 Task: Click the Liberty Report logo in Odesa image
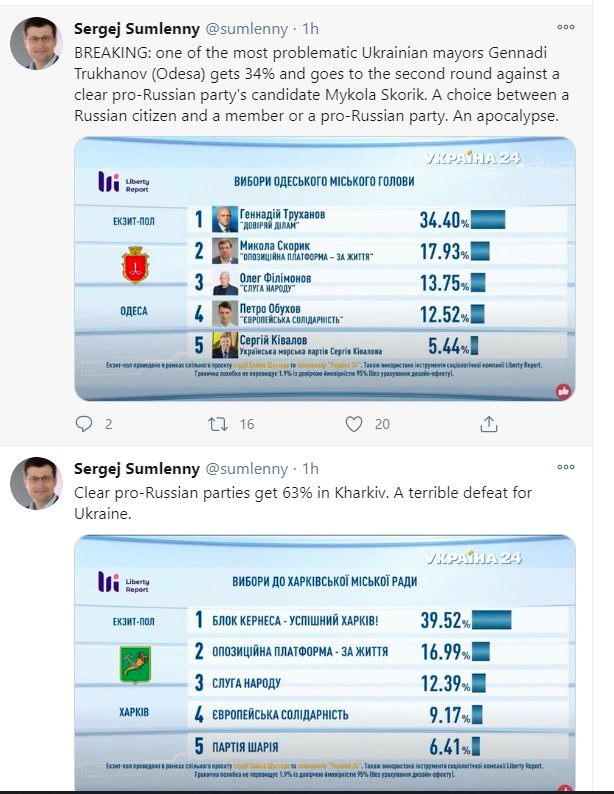[x=123, y=181]
